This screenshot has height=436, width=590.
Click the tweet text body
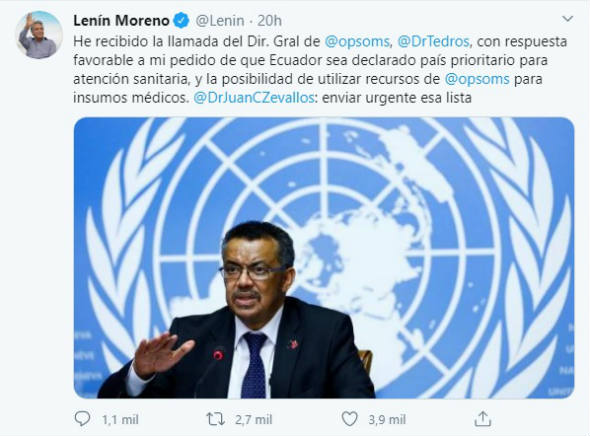click(x=320, y=70)
